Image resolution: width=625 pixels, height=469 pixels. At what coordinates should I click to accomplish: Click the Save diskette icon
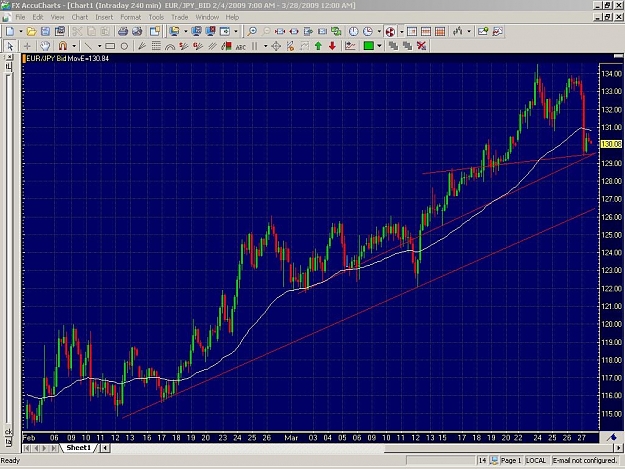(45, 31)
